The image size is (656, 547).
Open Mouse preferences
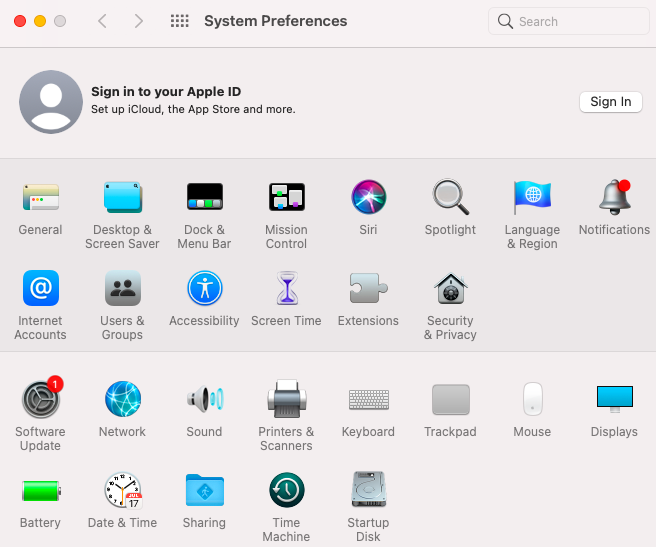[533, 399]
